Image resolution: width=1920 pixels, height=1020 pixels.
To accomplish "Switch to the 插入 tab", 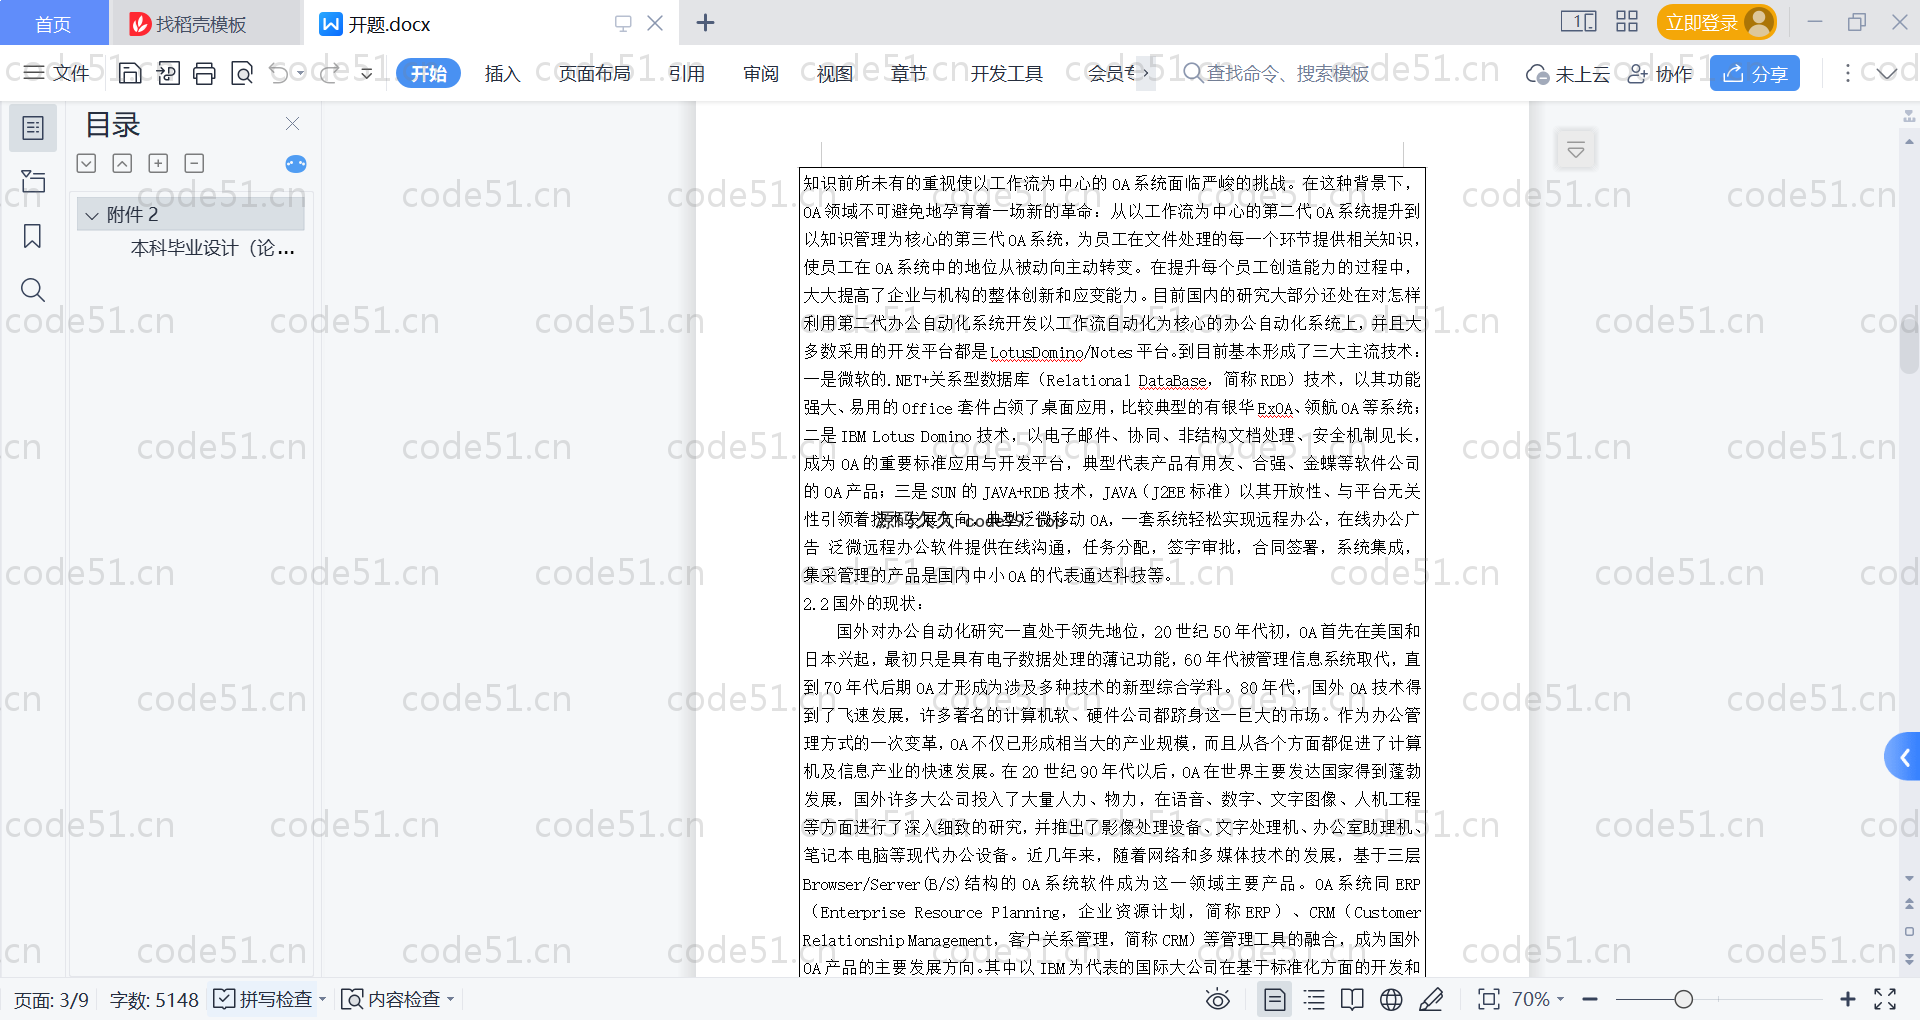I will [502, 73].
